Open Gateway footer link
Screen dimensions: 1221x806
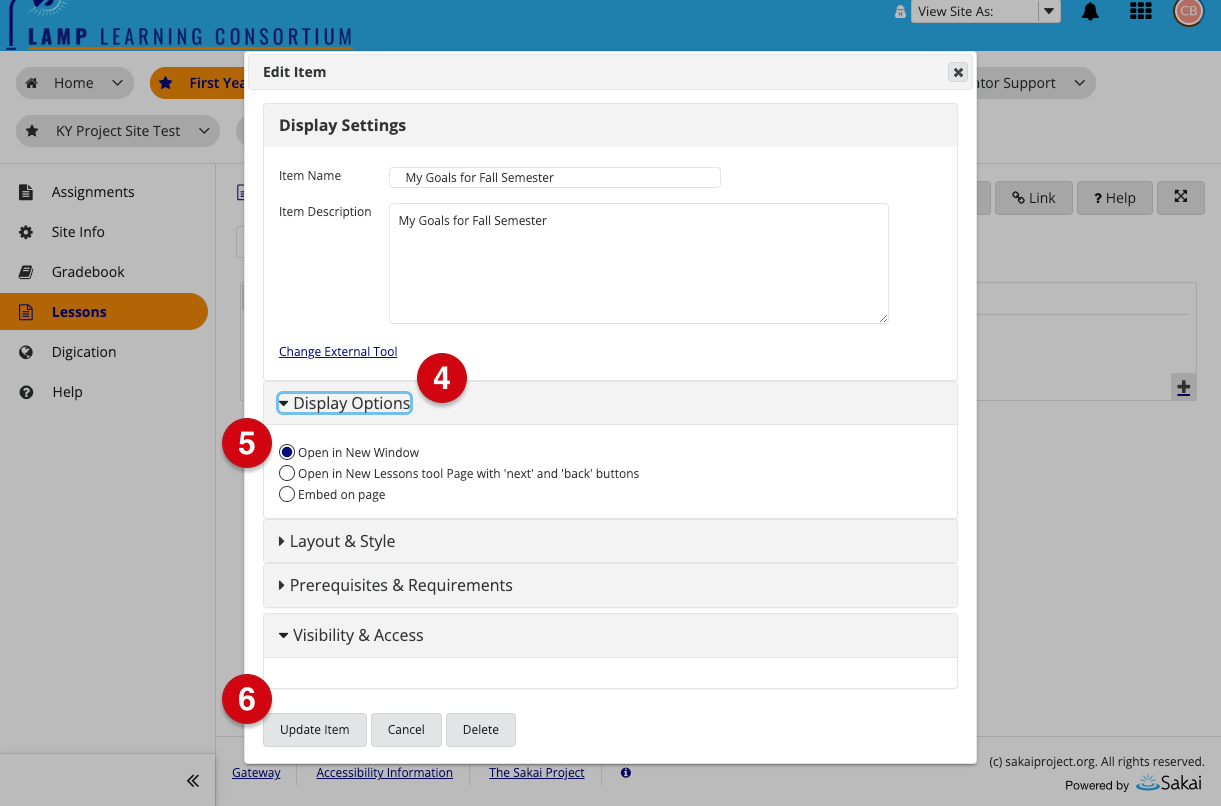point(256,773)
